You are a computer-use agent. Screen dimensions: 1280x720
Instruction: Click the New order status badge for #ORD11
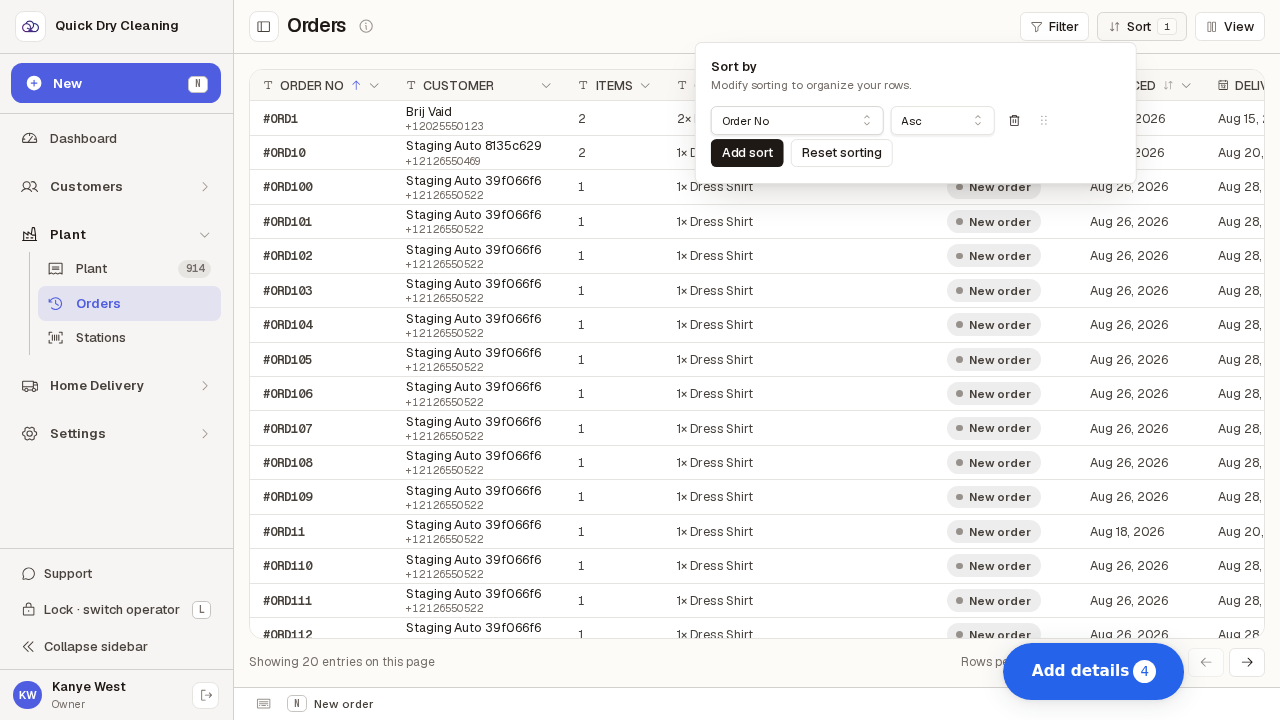coord(994,532)
